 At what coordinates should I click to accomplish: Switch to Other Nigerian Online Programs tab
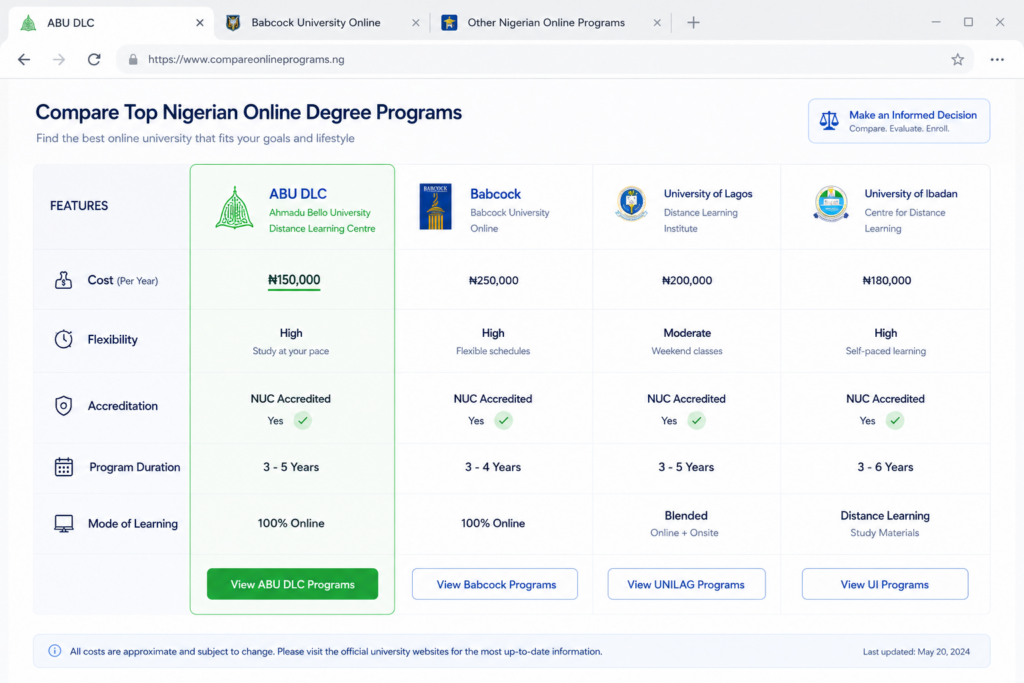[x=551, y=23]
